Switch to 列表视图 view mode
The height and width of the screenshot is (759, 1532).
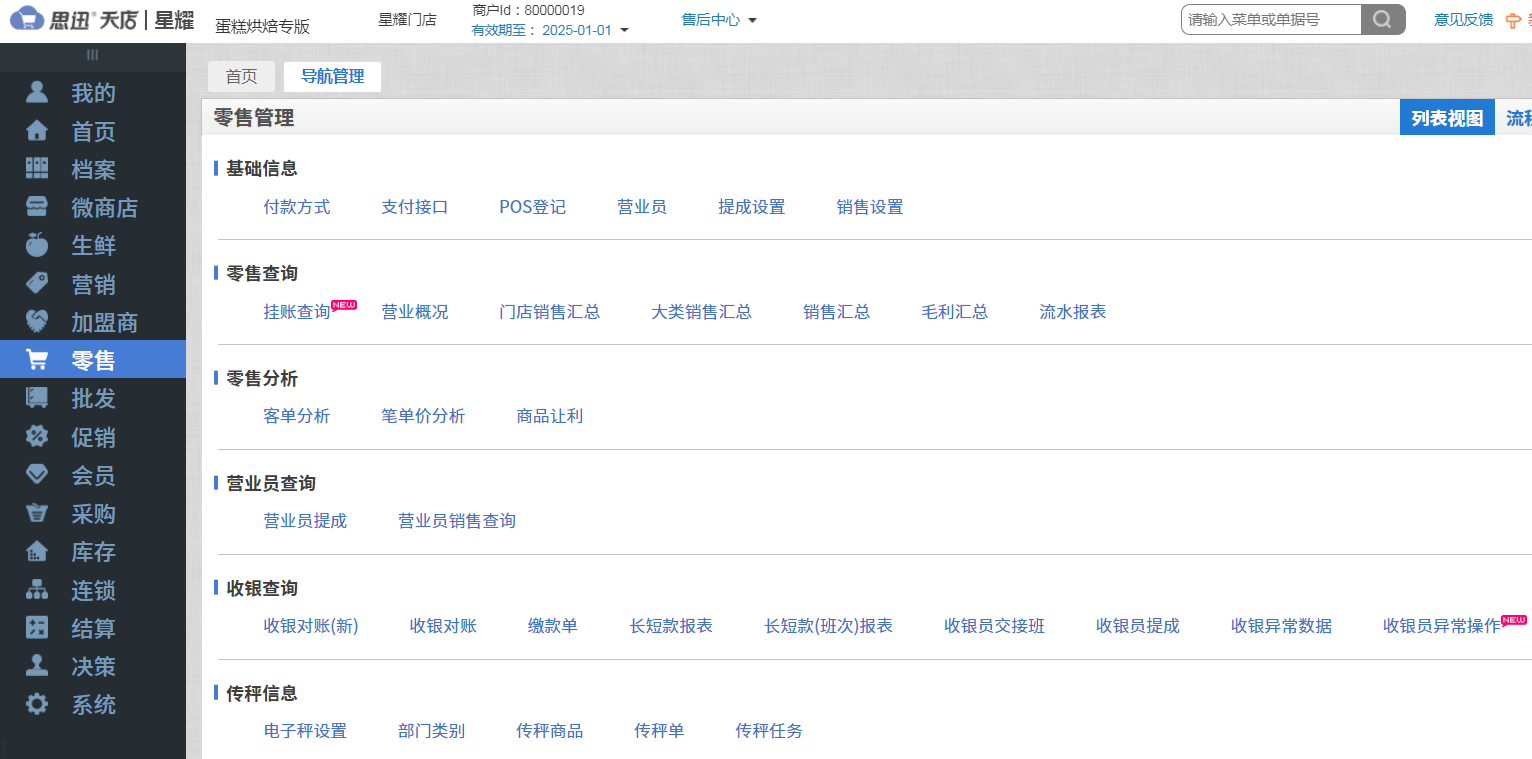tap(1446, 117)
